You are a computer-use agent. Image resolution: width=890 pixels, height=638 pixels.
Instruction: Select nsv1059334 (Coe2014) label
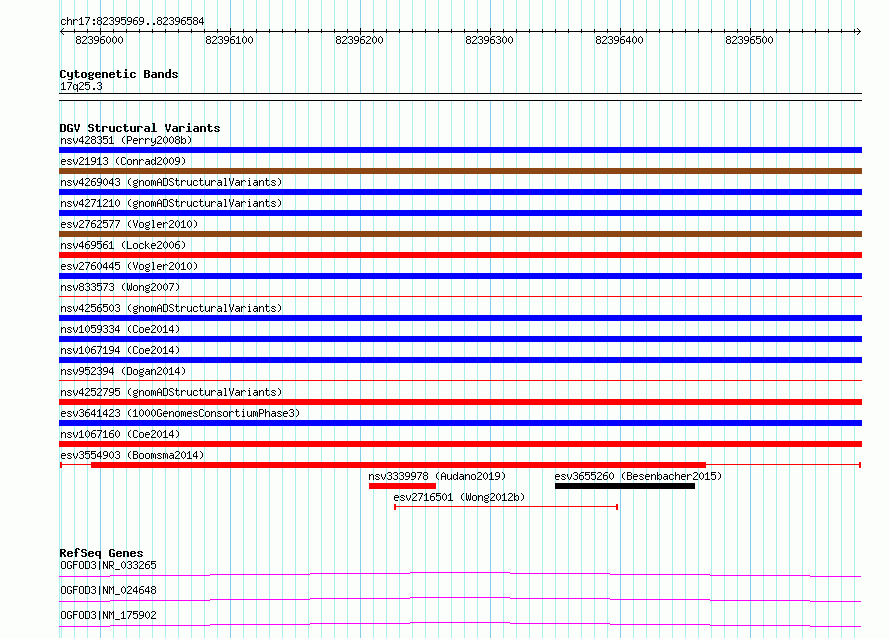(x=120, y=329)
